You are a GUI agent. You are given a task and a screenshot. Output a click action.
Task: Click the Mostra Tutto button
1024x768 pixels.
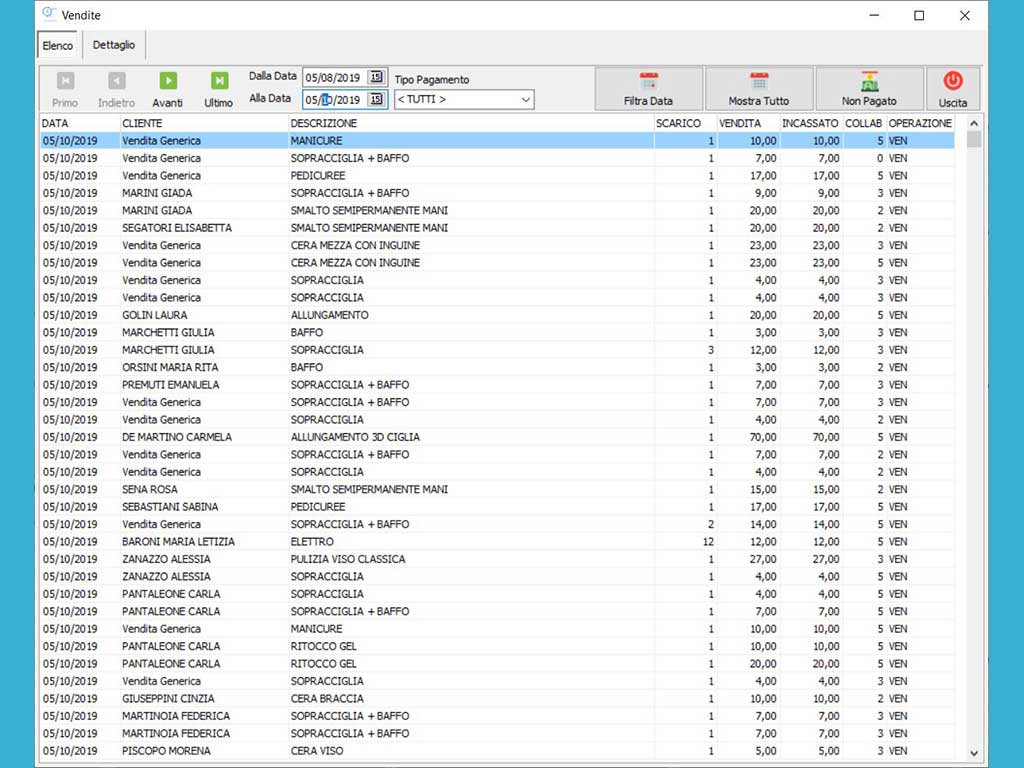[758, 89]
